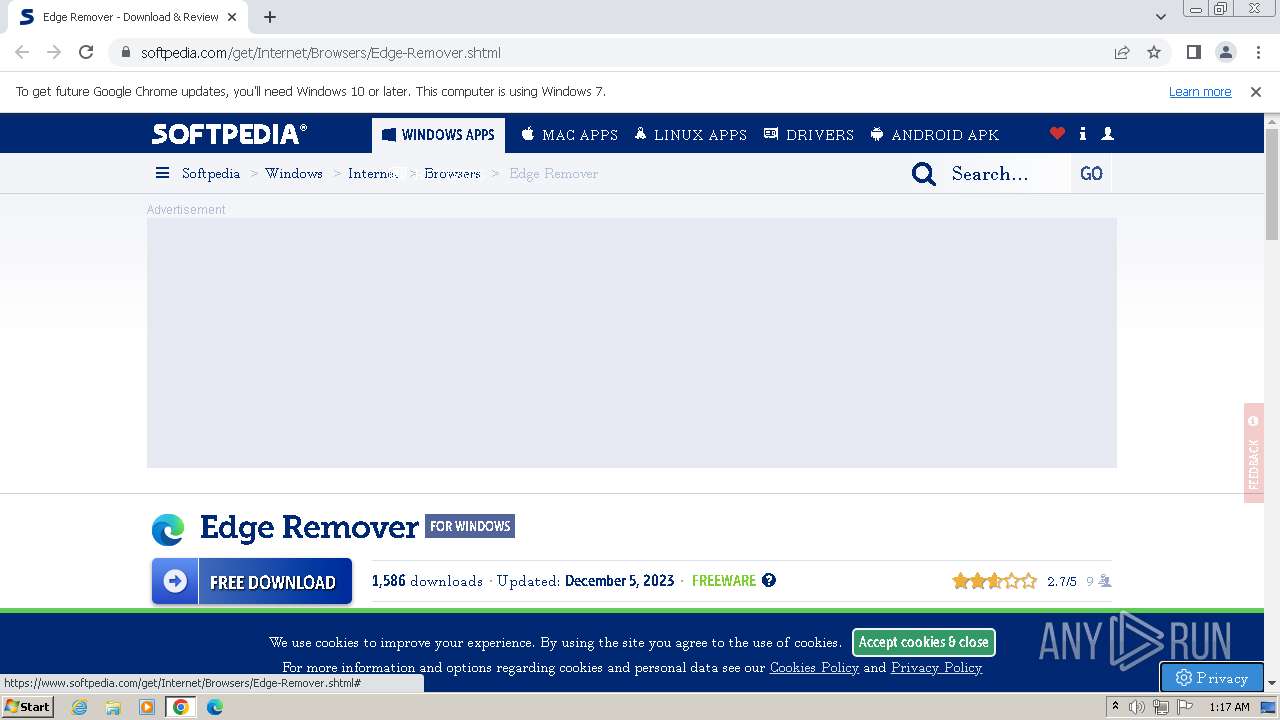
Task: Click the FREE DOWNLOAD button
Action: point(252,581)
